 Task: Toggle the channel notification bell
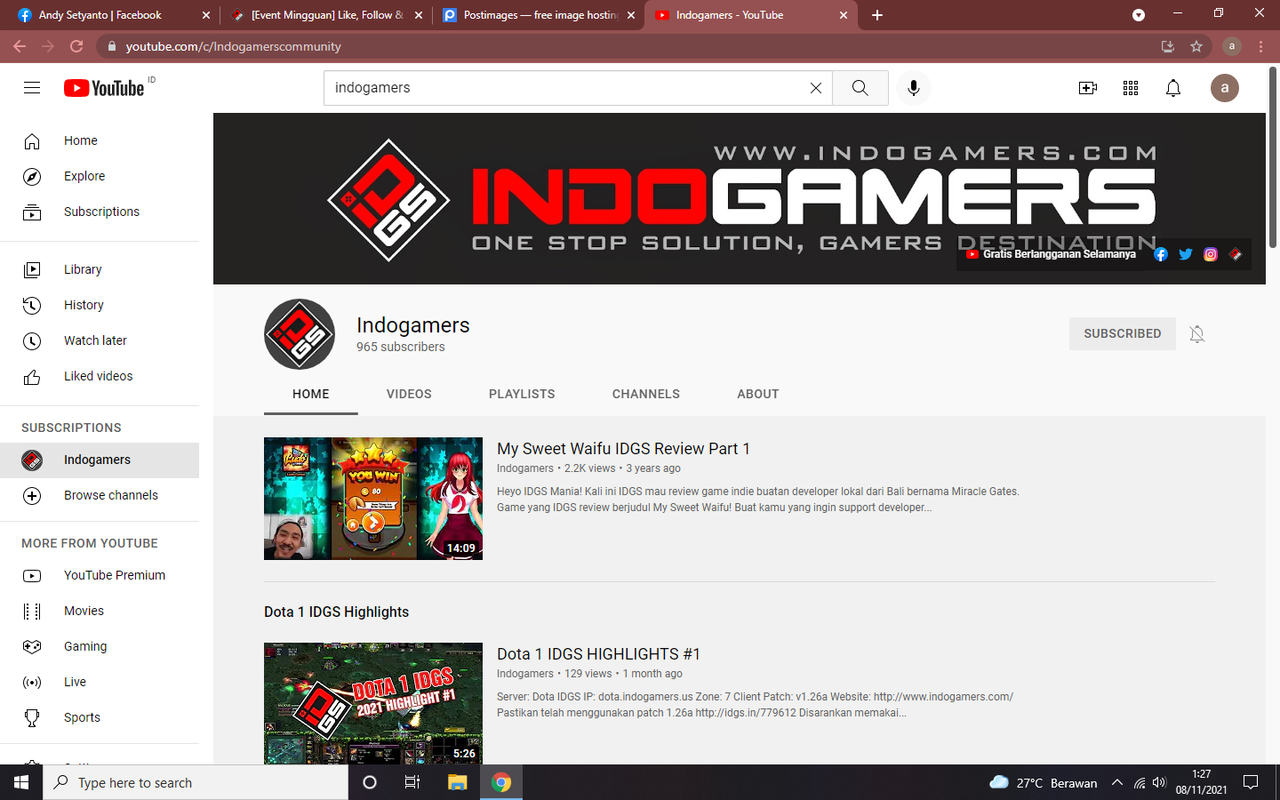(x=1197, y=334)
